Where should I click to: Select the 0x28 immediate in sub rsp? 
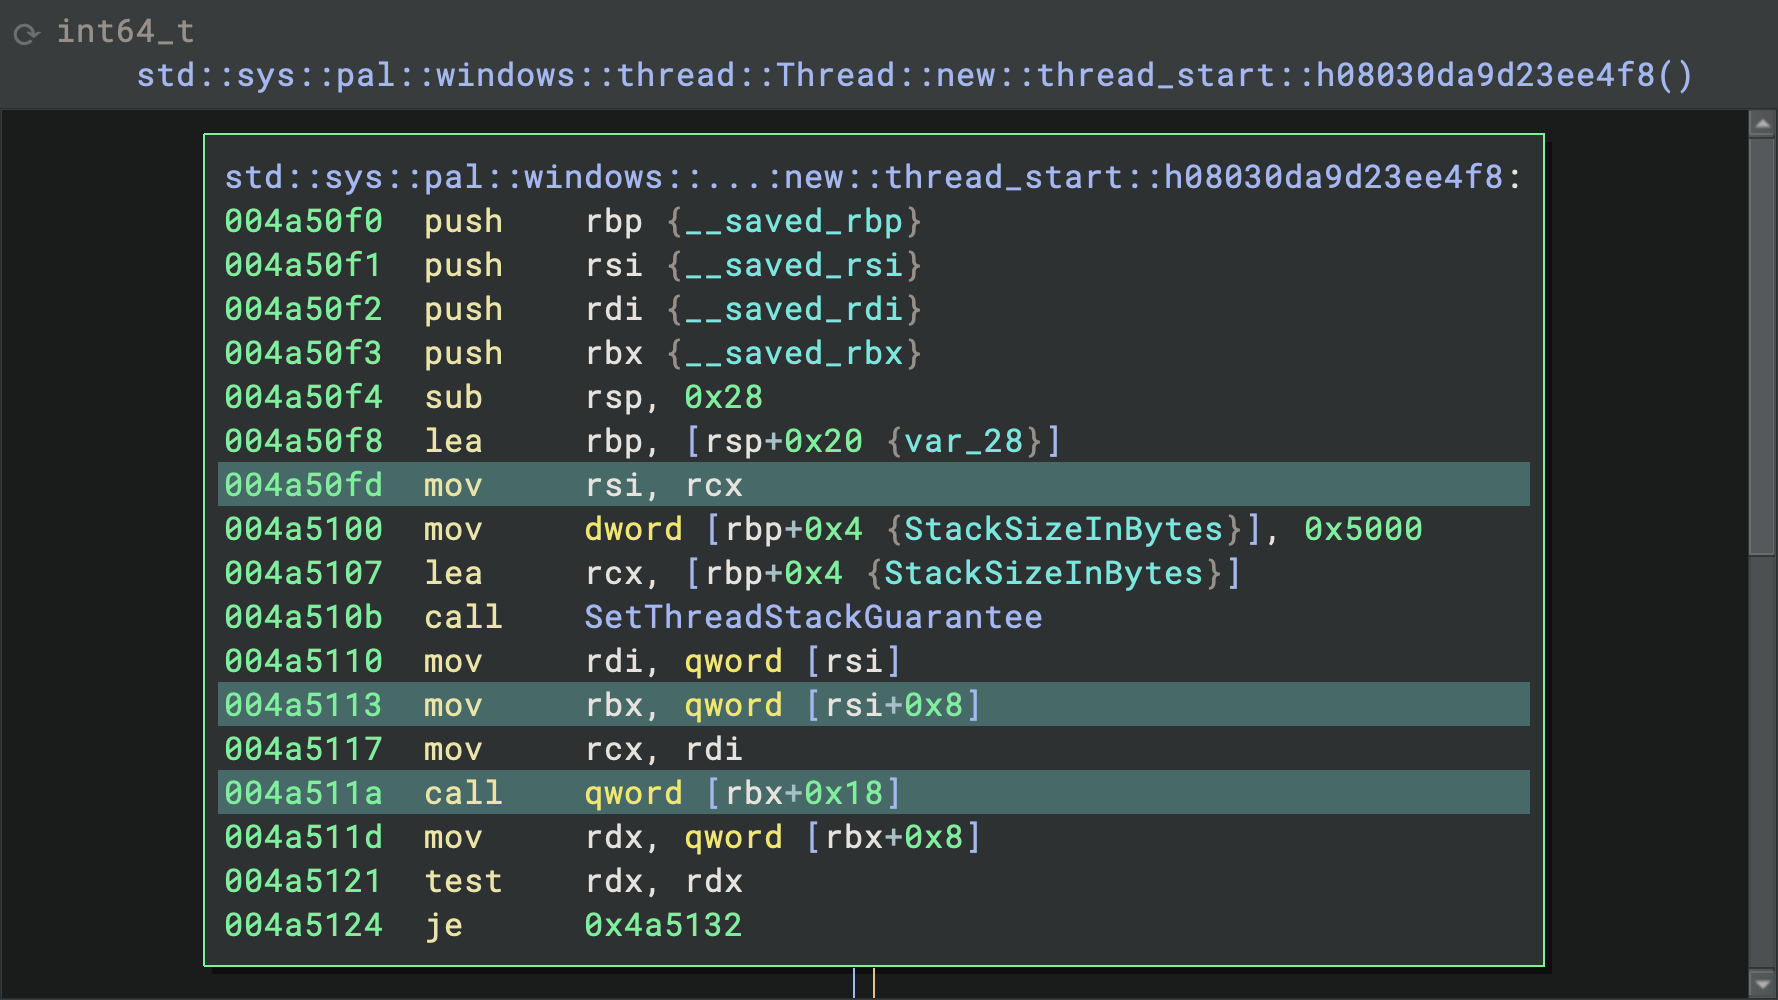(x=723, y=397)
